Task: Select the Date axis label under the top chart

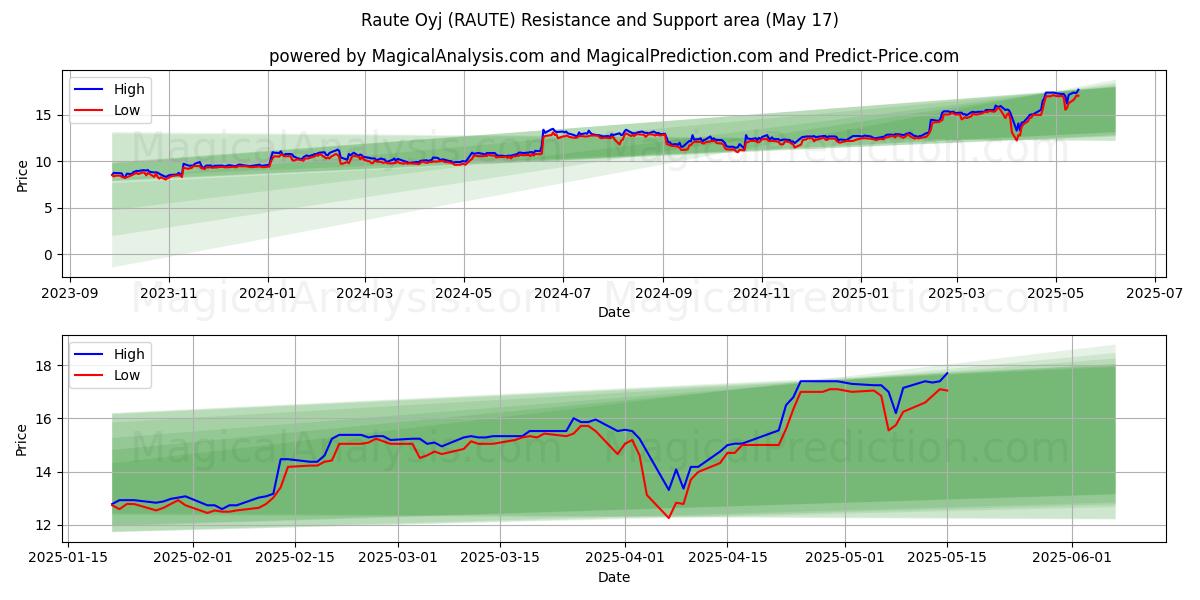Action: coord(614,313)
